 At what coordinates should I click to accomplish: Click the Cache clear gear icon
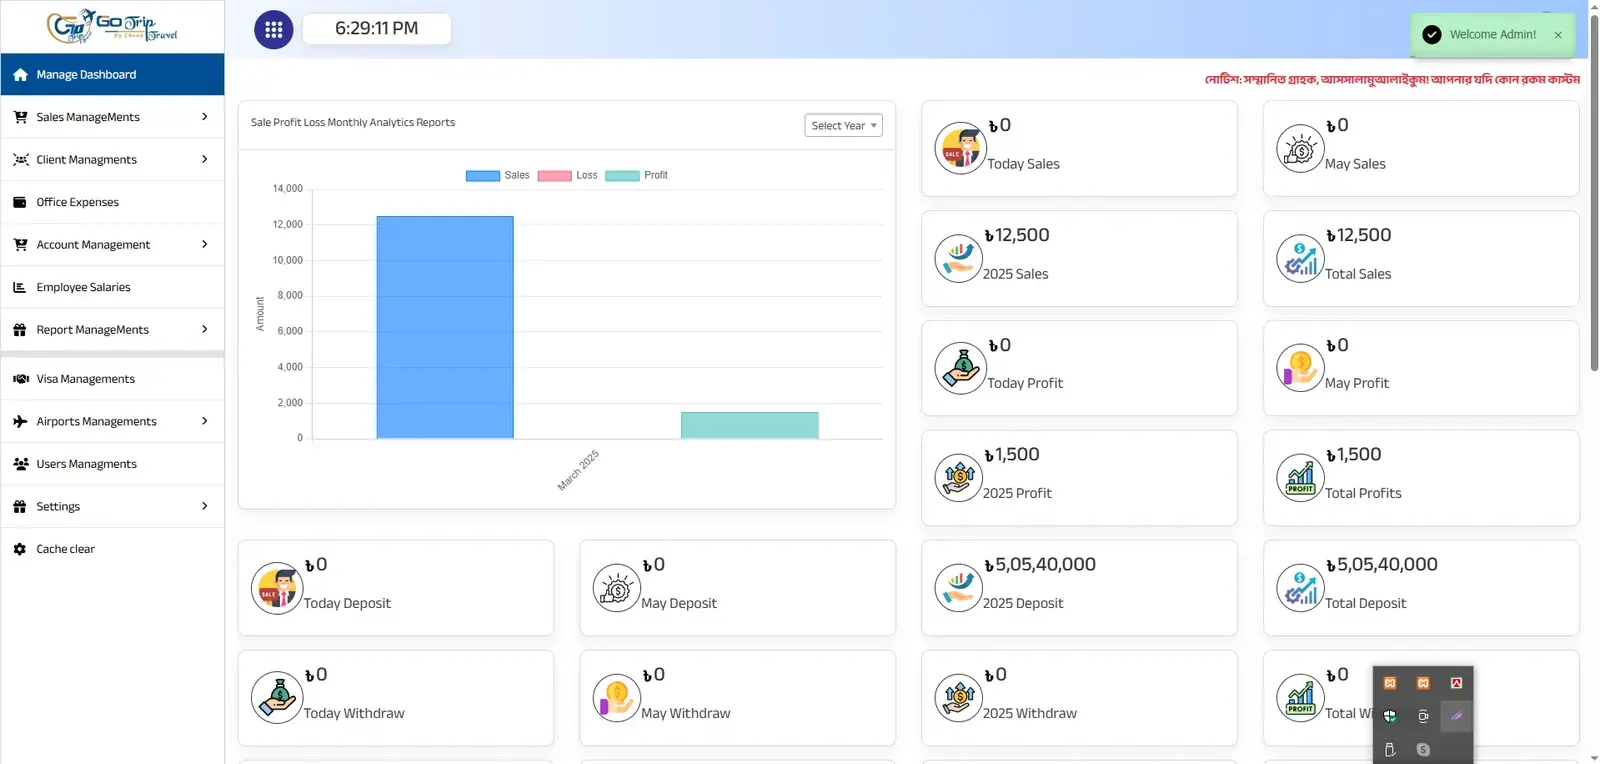click(x=20, y=549)
